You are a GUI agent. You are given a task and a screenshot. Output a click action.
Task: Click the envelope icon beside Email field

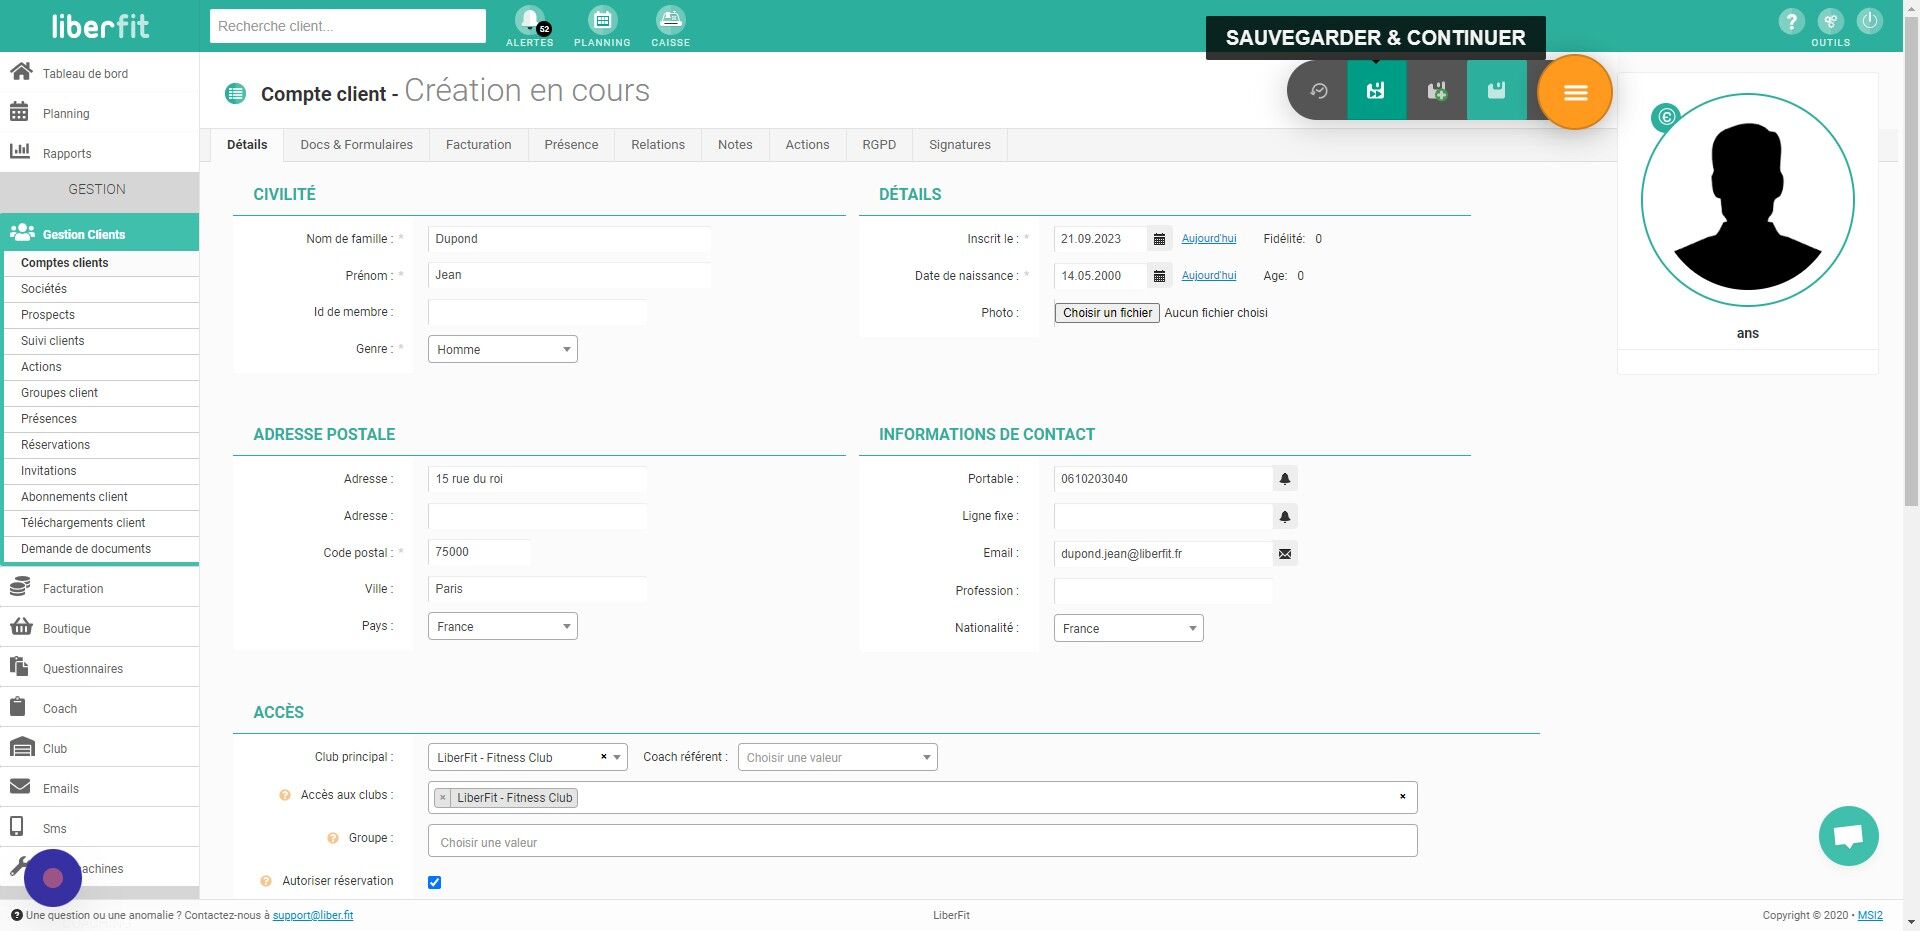[1285, 553]
